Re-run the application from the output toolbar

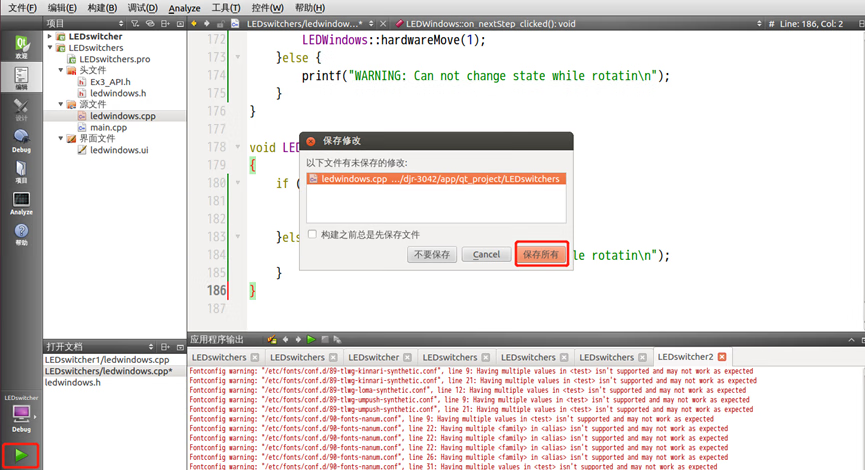[x=311, y=339]
